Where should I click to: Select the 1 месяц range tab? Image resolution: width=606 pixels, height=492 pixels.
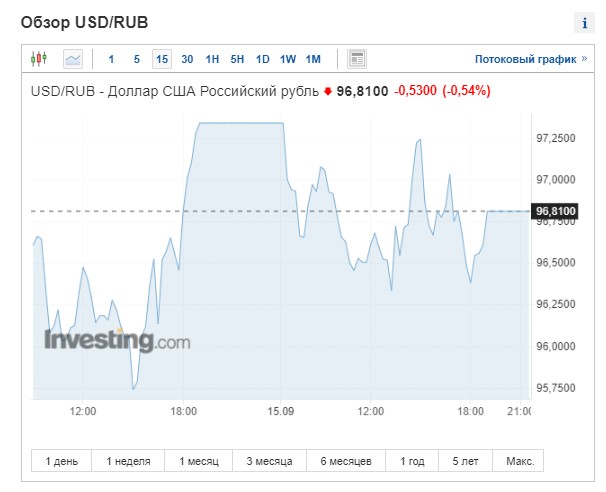(x=199, y=461)
